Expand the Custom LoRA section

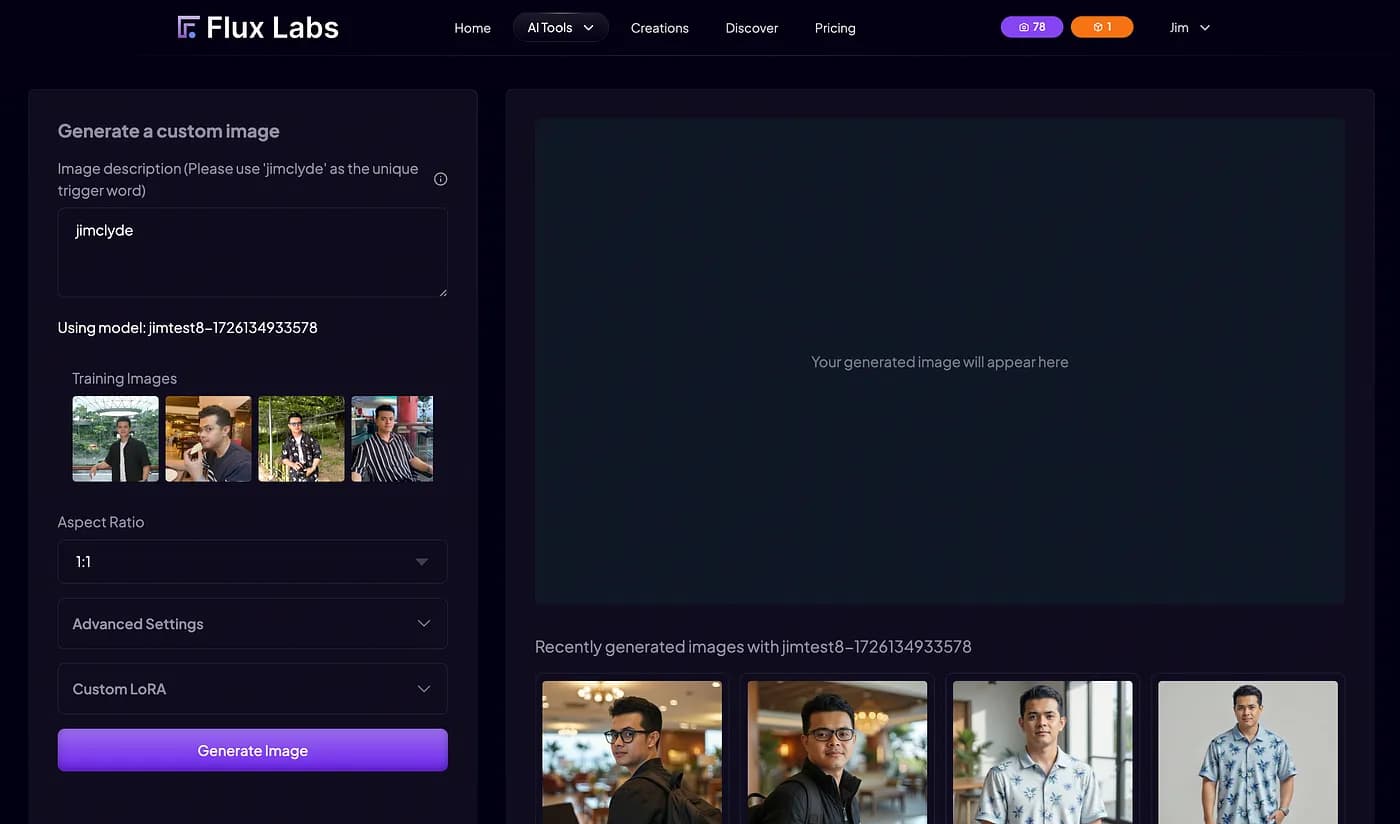[252, 689]
